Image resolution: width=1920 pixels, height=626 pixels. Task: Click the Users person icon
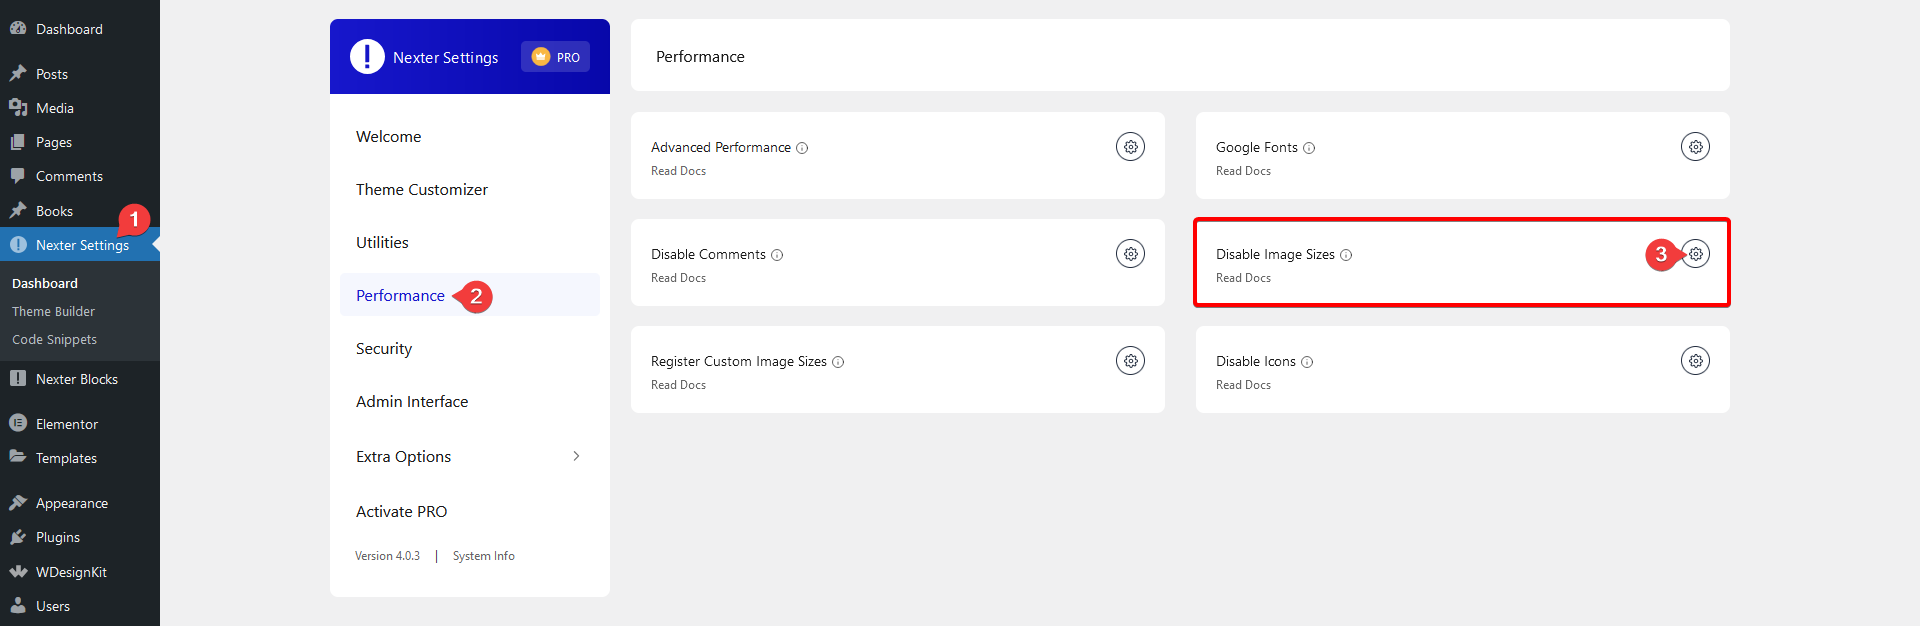click(18, 605)
